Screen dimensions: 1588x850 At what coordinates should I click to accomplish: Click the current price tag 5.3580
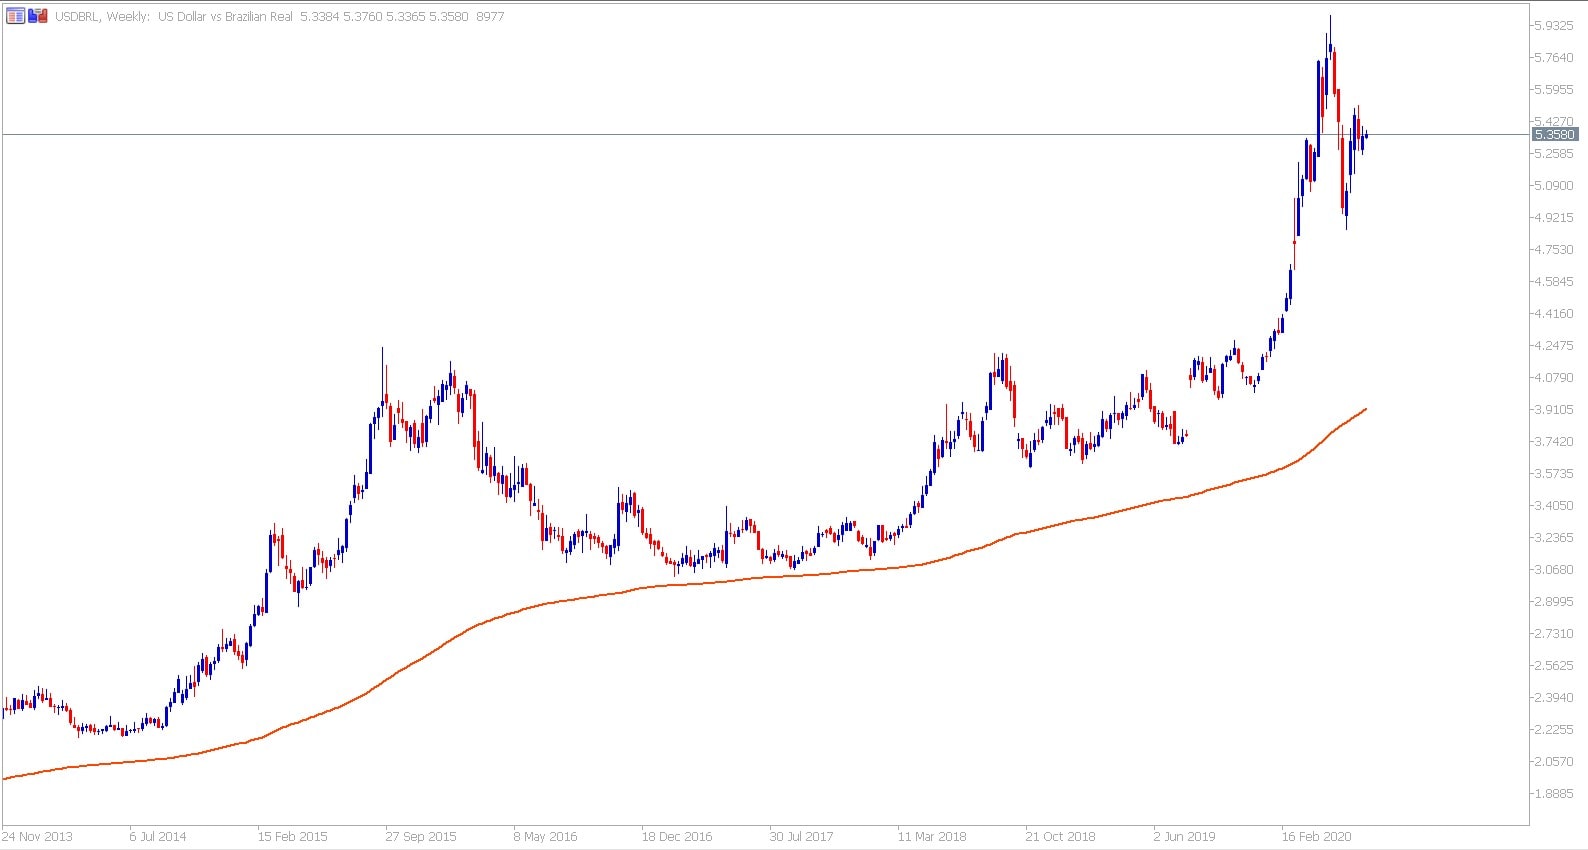click(x=1555, y=134)
